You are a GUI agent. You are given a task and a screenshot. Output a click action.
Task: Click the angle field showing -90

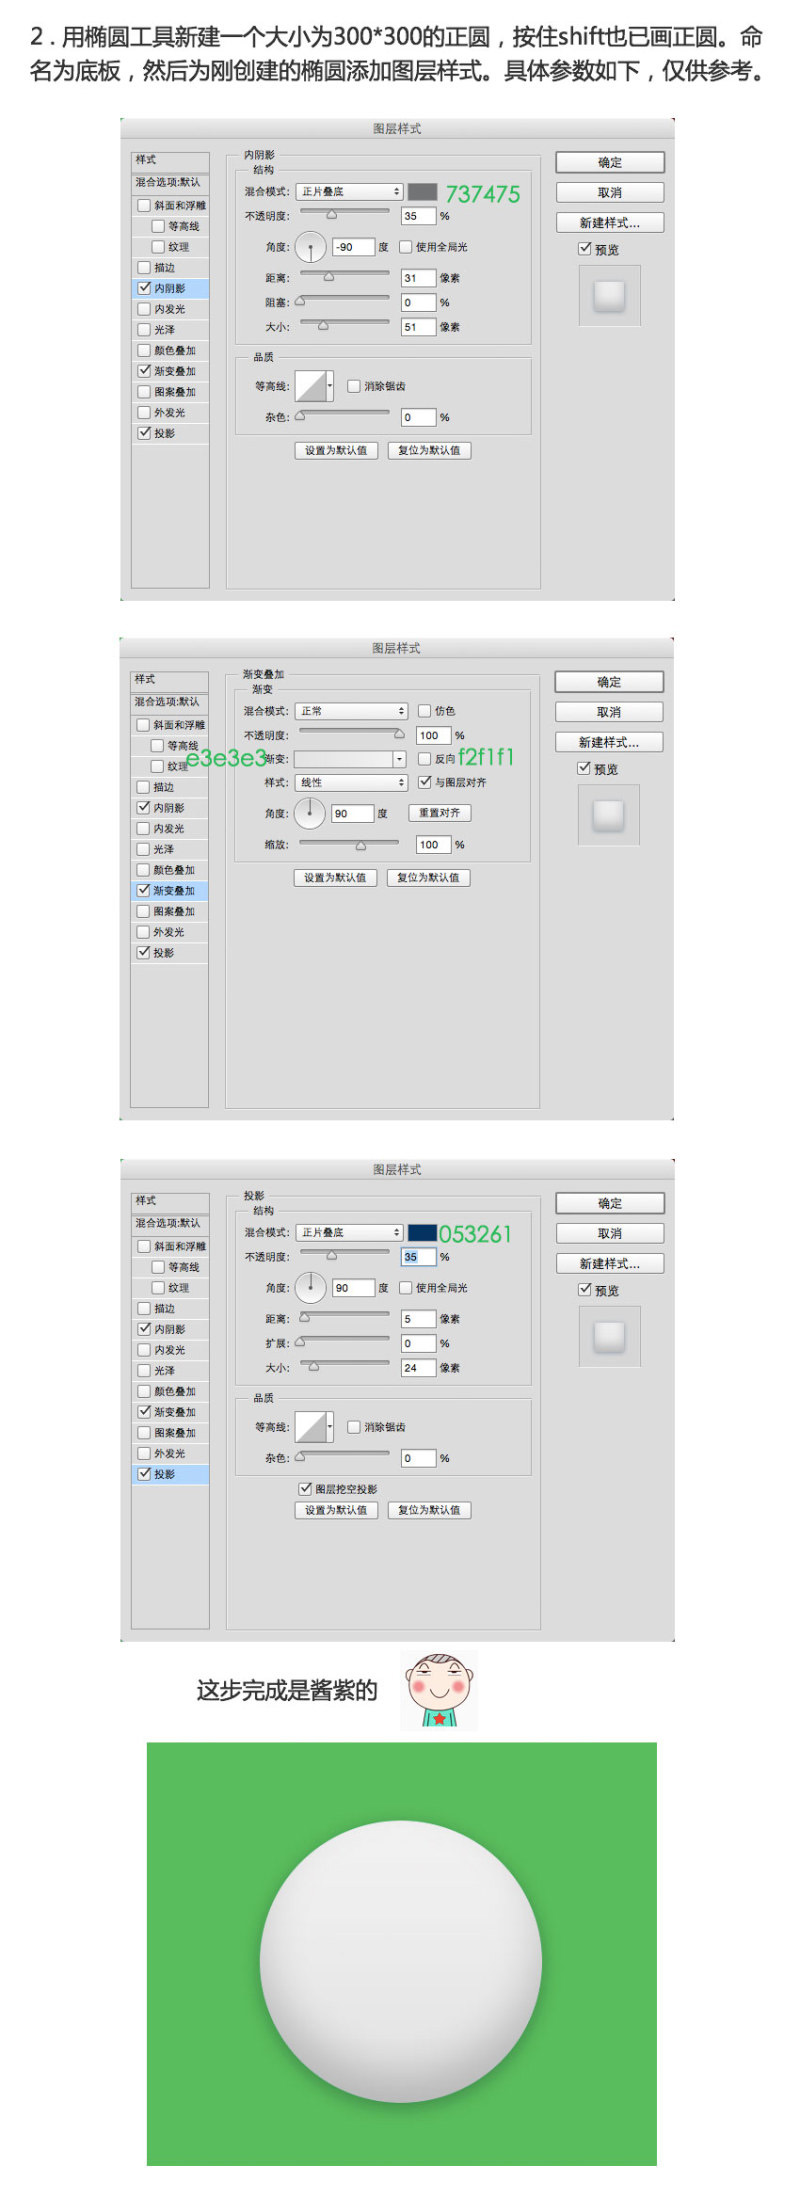[354, 247]
